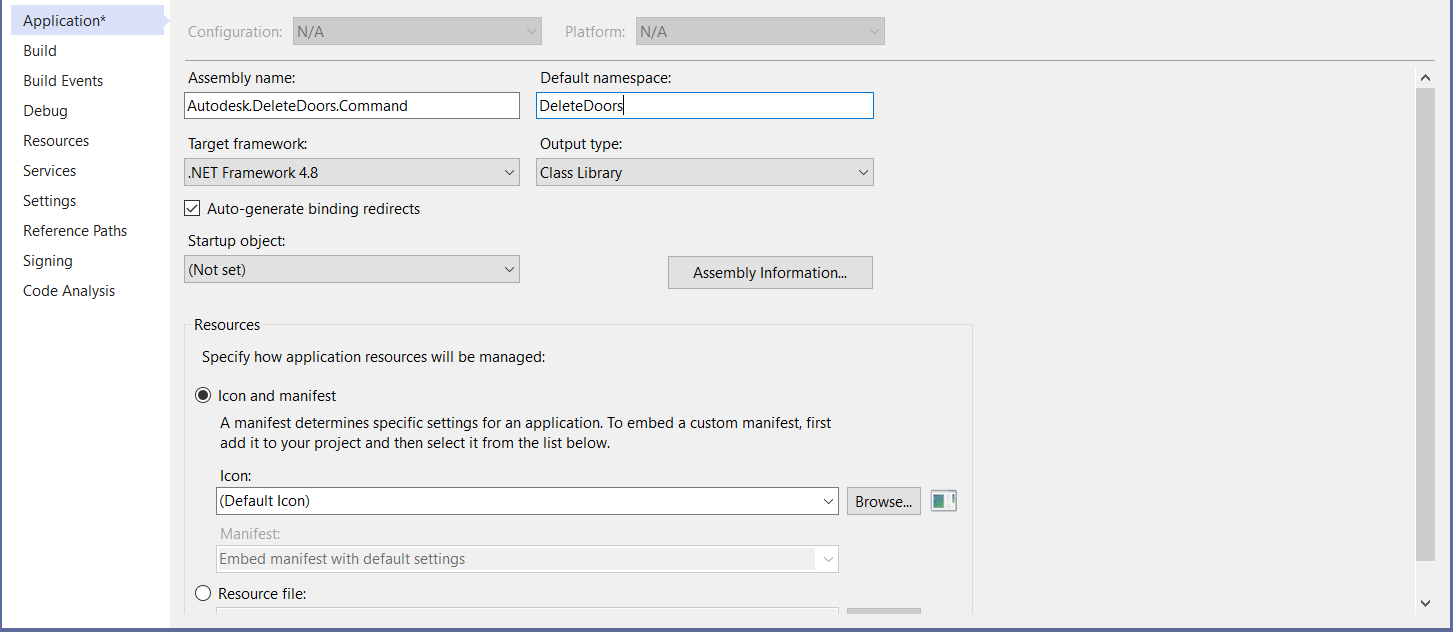Switch to the Build settings page

pos(39,50)
